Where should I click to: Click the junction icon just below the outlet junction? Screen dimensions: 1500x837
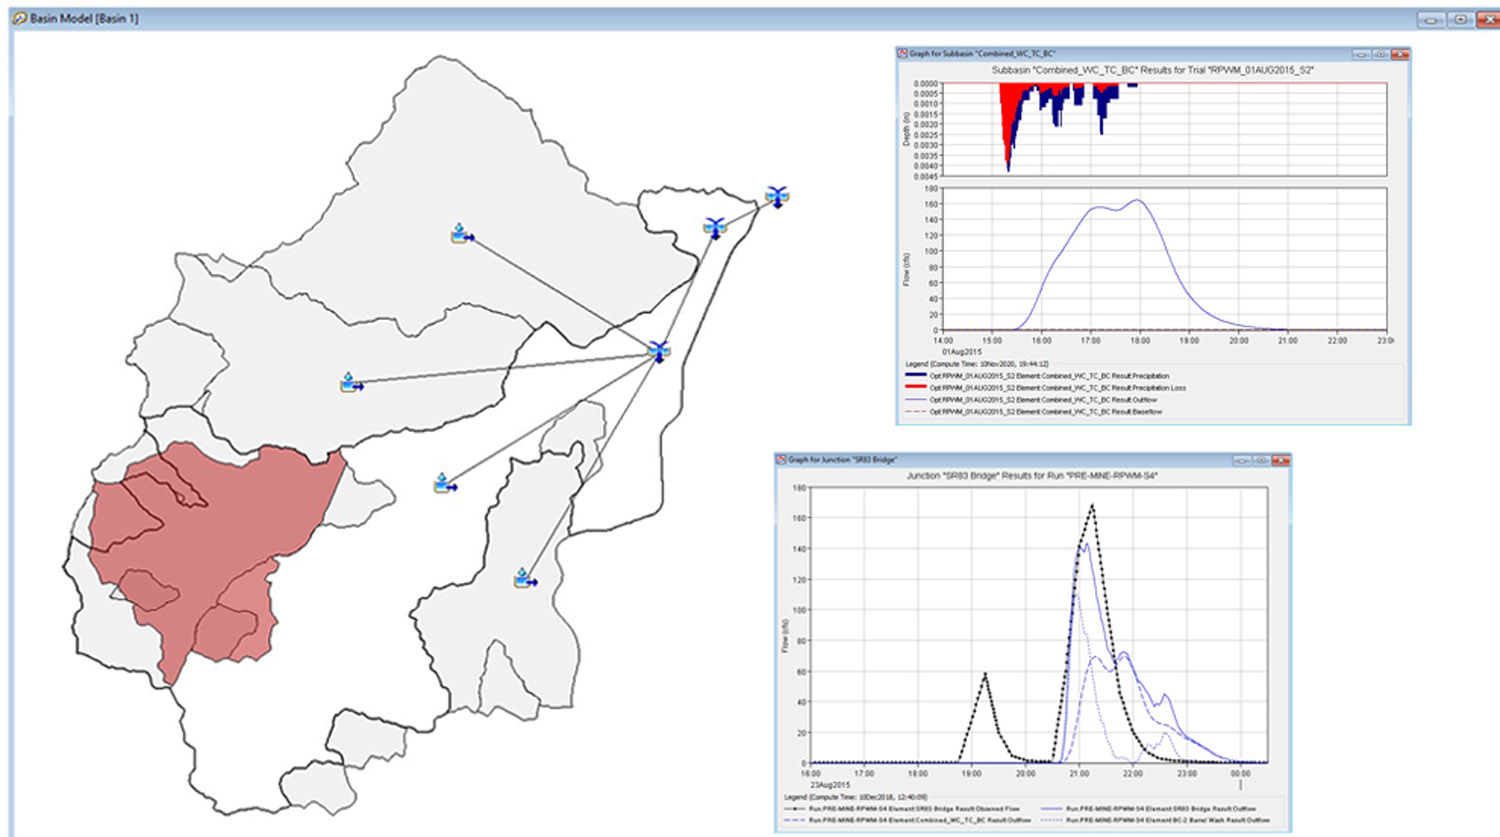pyautogui.click(x=714, y=228)
